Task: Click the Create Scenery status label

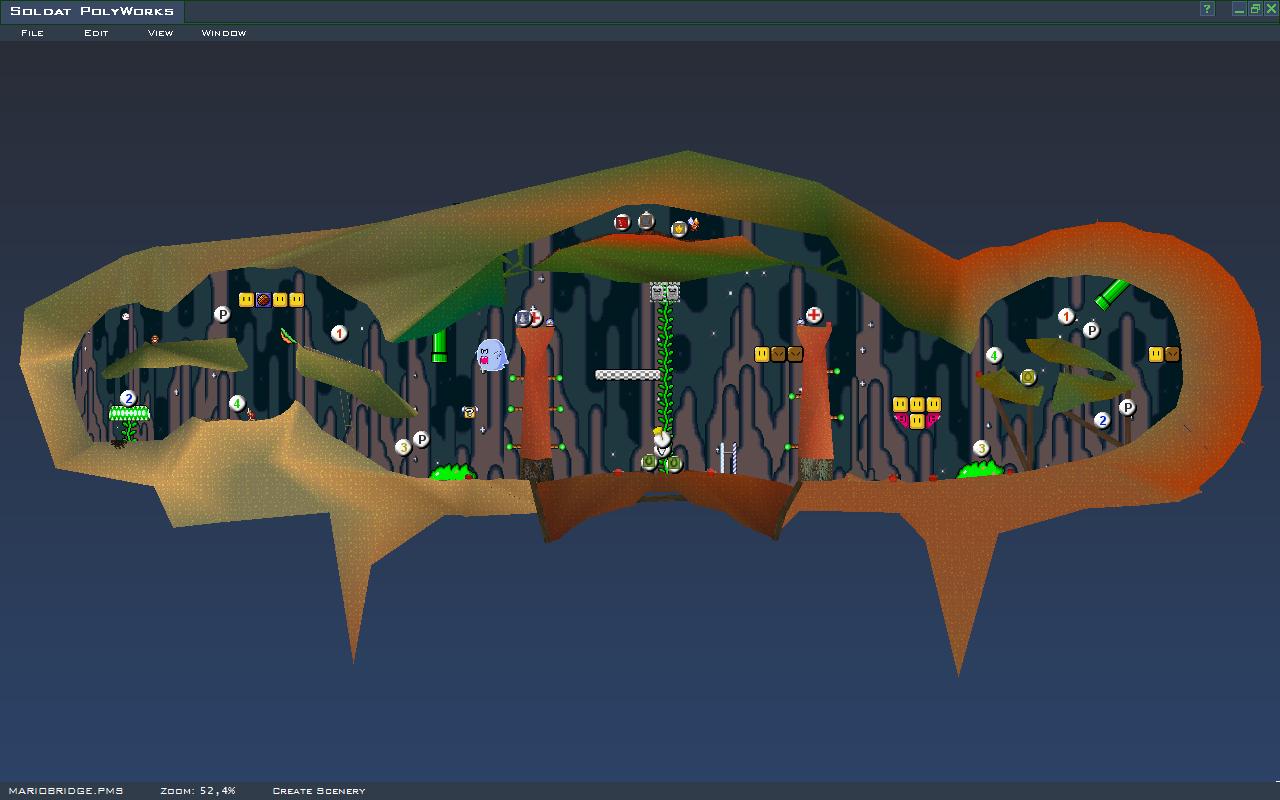Action: coord(319,791)
